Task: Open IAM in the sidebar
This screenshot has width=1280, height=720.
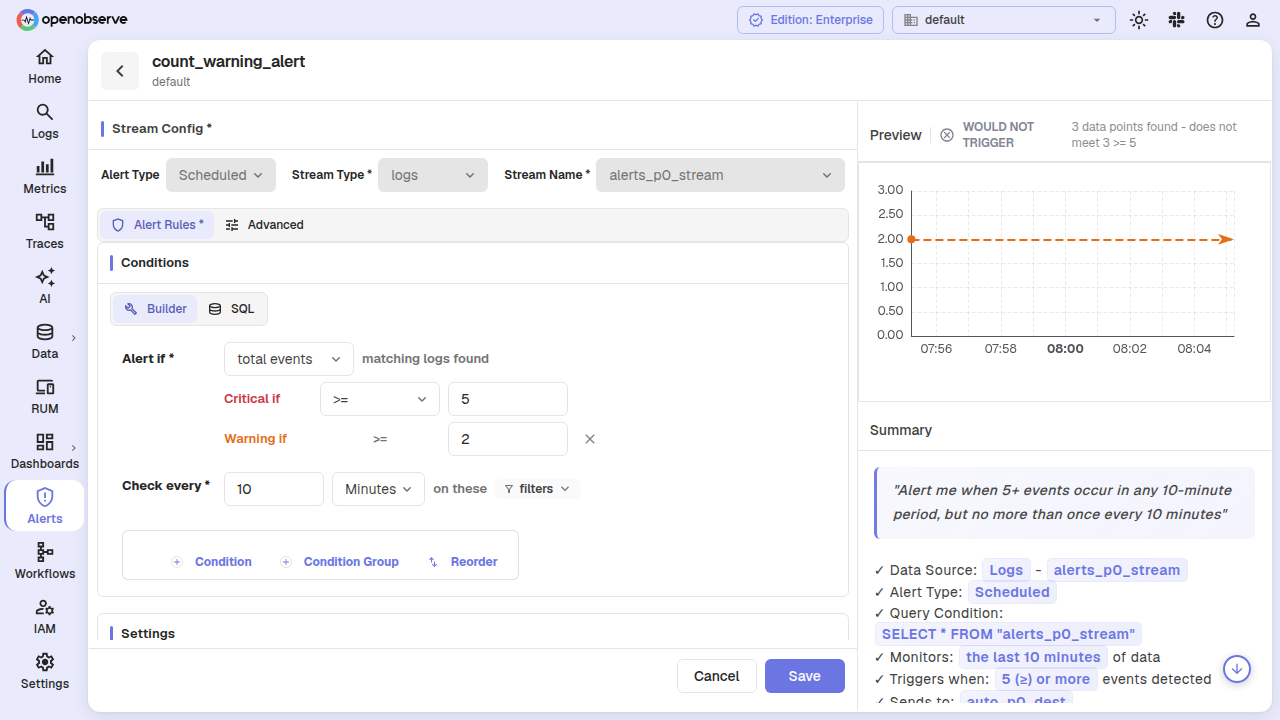Action: tap(44, 617)
